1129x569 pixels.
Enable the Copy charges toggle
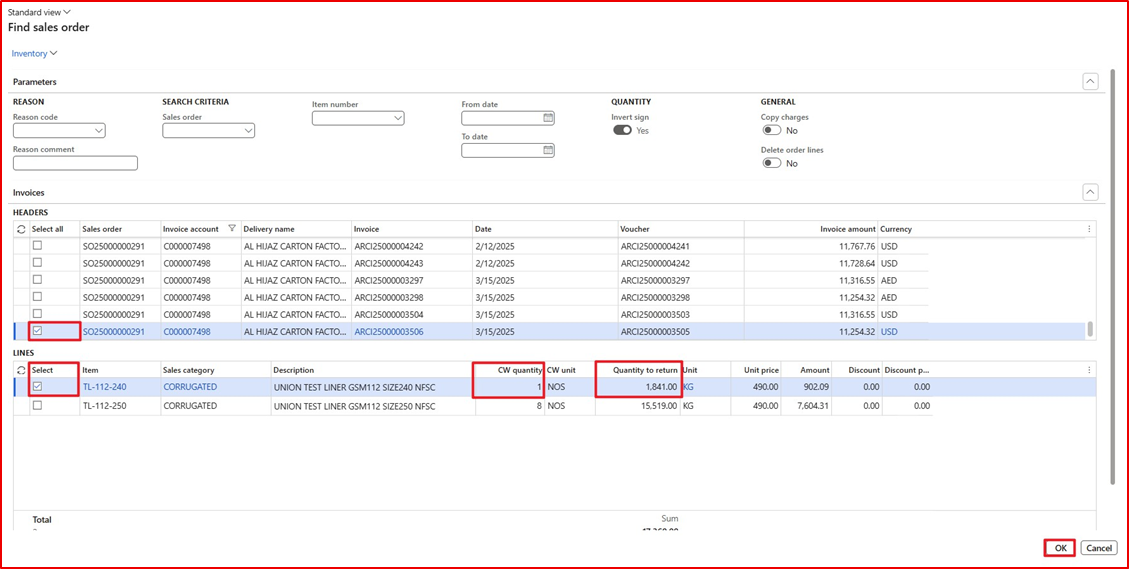pos(771,131)
